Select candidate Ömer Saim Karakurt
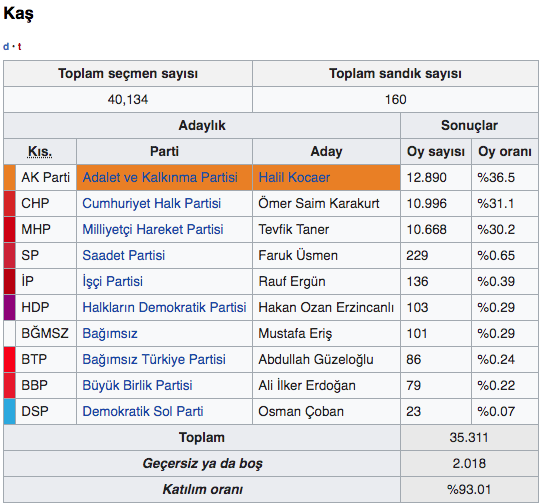 319,204
